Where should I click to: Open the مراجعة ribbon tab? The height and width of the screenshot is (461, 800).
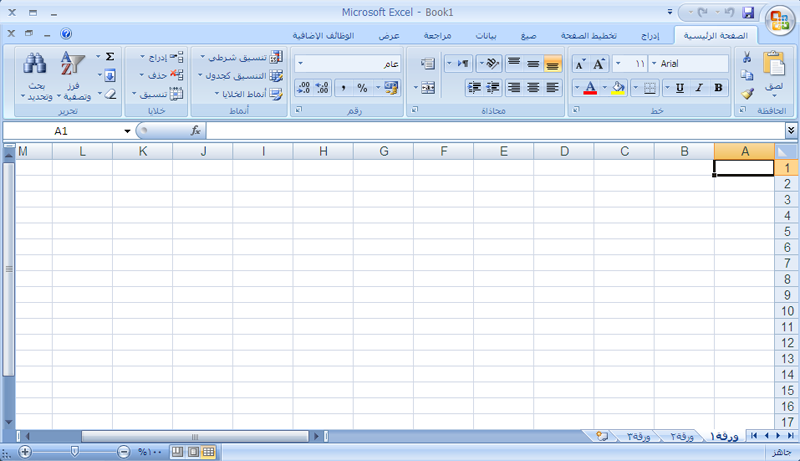point(438,36)
